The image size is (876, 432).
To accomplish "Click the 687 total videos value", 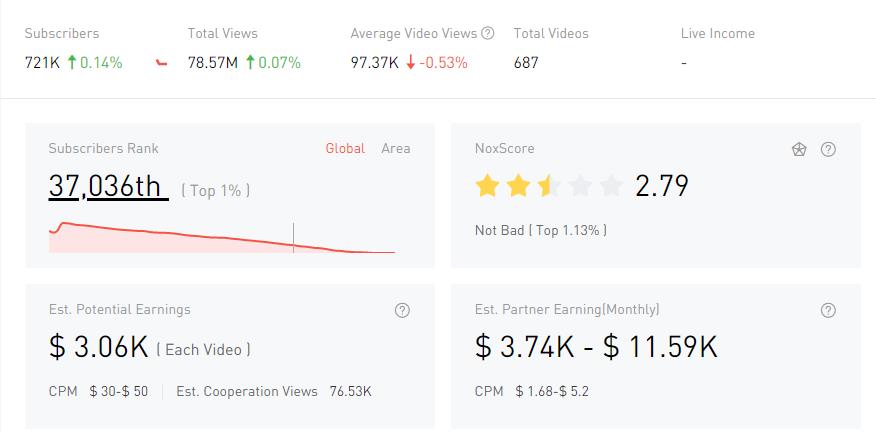I will click(x=526, y=63).
